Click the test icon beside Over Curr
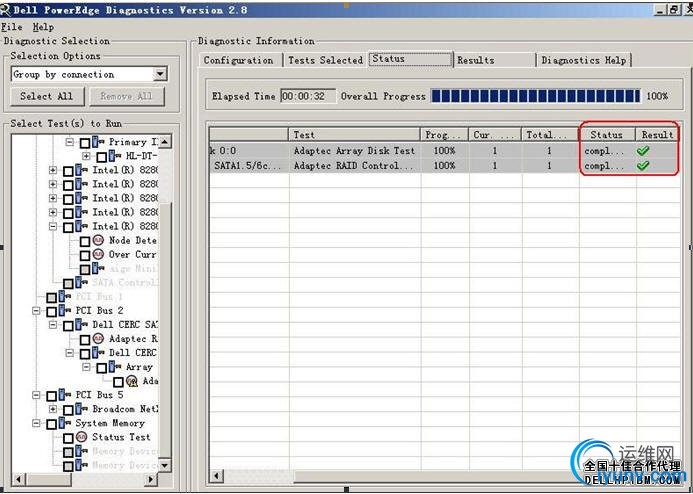 [98, 255]
